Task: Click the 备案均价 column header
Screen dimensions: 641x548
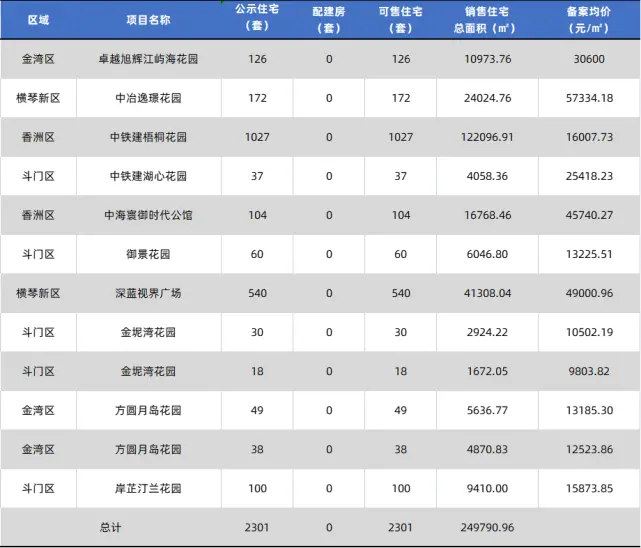Action: 588,20
